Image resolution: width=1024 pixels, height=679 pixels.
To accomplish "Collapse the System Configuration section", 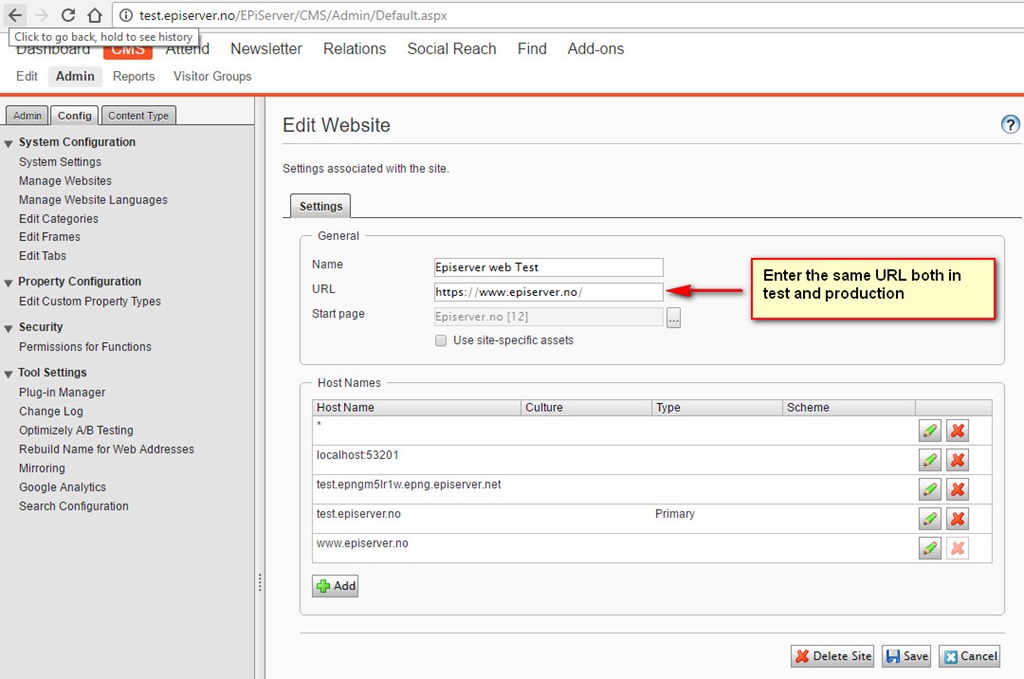I will coord(9,143).
